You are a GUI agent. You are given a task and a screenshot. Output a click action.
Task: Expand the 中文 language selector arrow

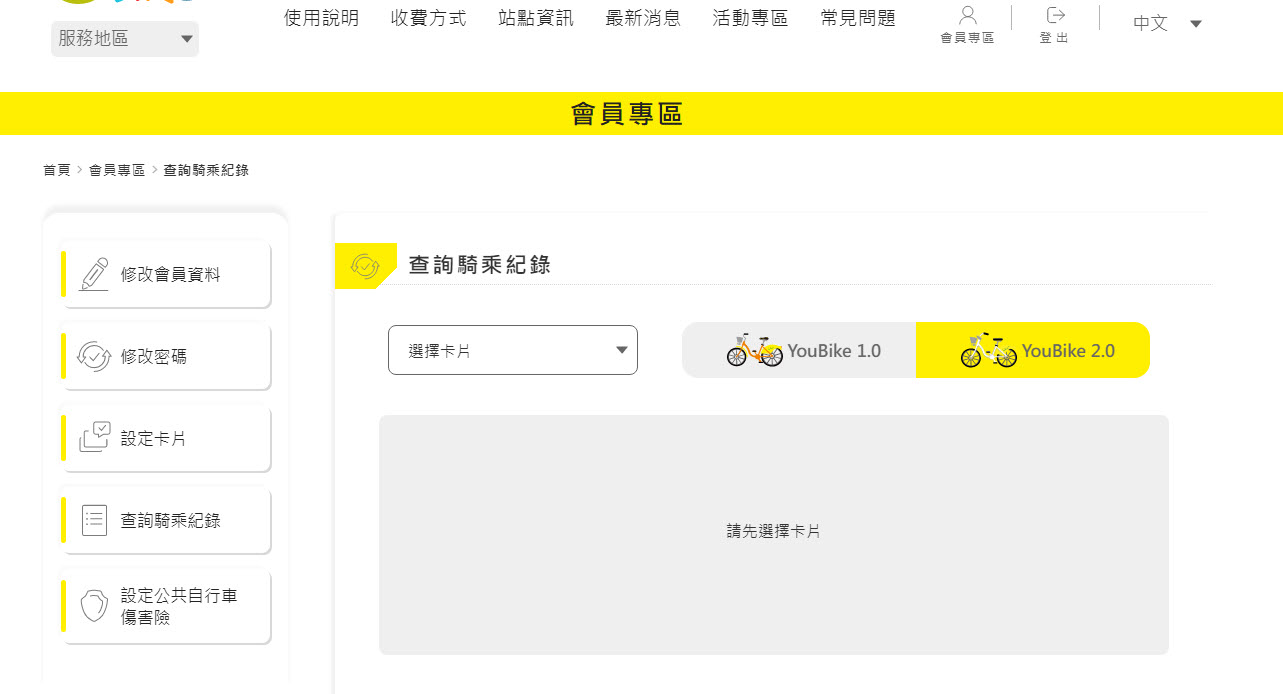click(x=1196, y=24)
